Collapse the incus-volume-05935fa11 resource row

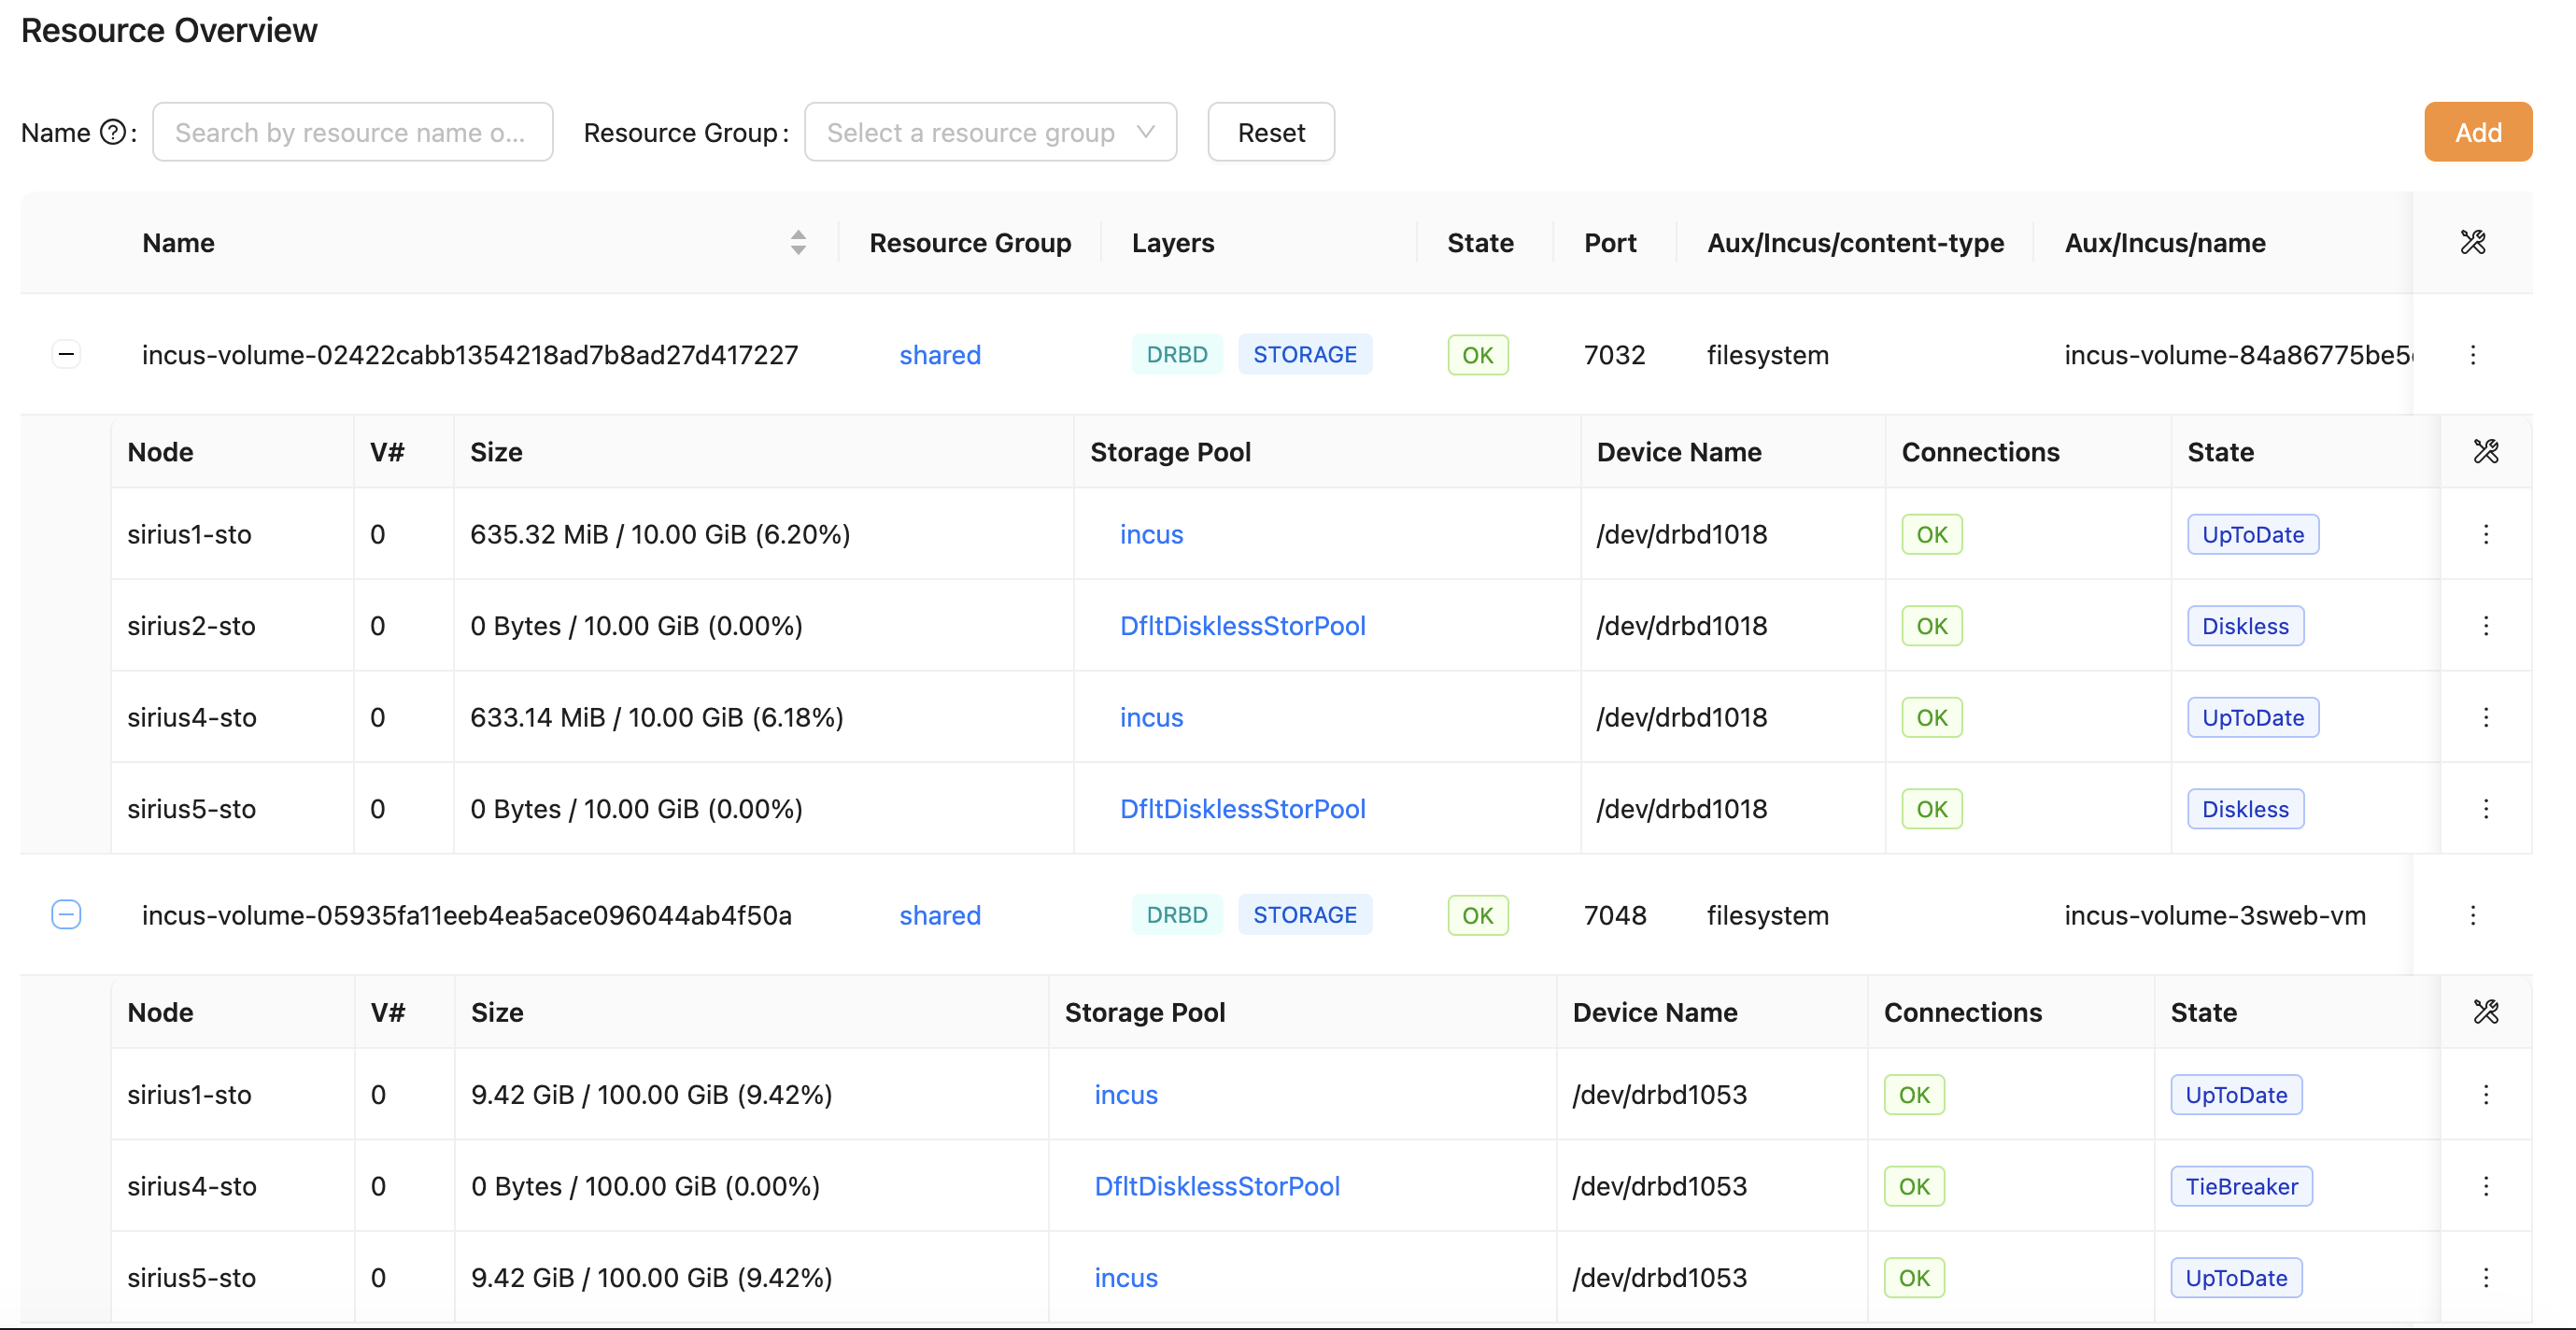(x=66, y=914)
